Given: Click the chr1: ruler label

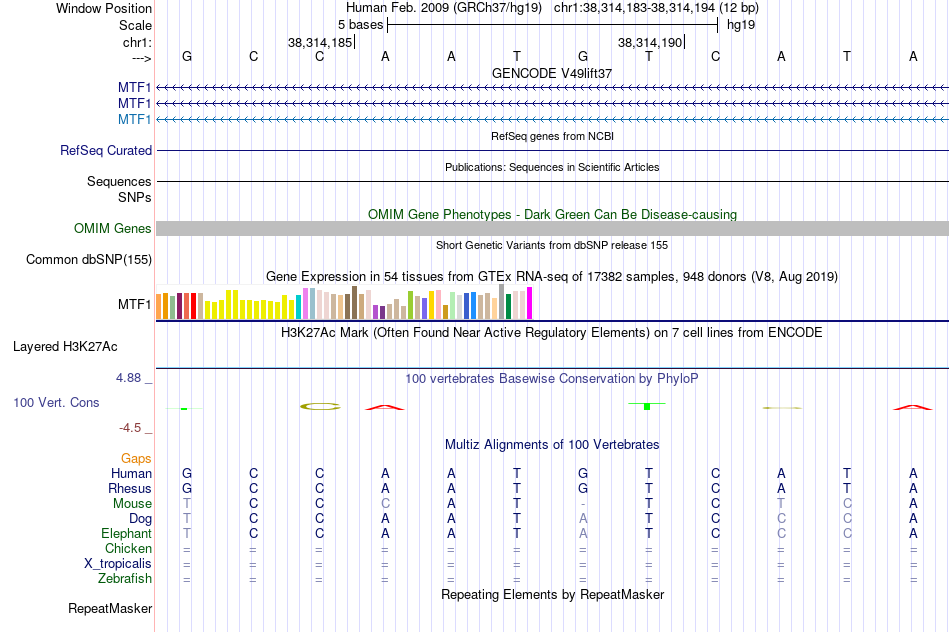Looking at the screenshot, I should click(137, 42).
